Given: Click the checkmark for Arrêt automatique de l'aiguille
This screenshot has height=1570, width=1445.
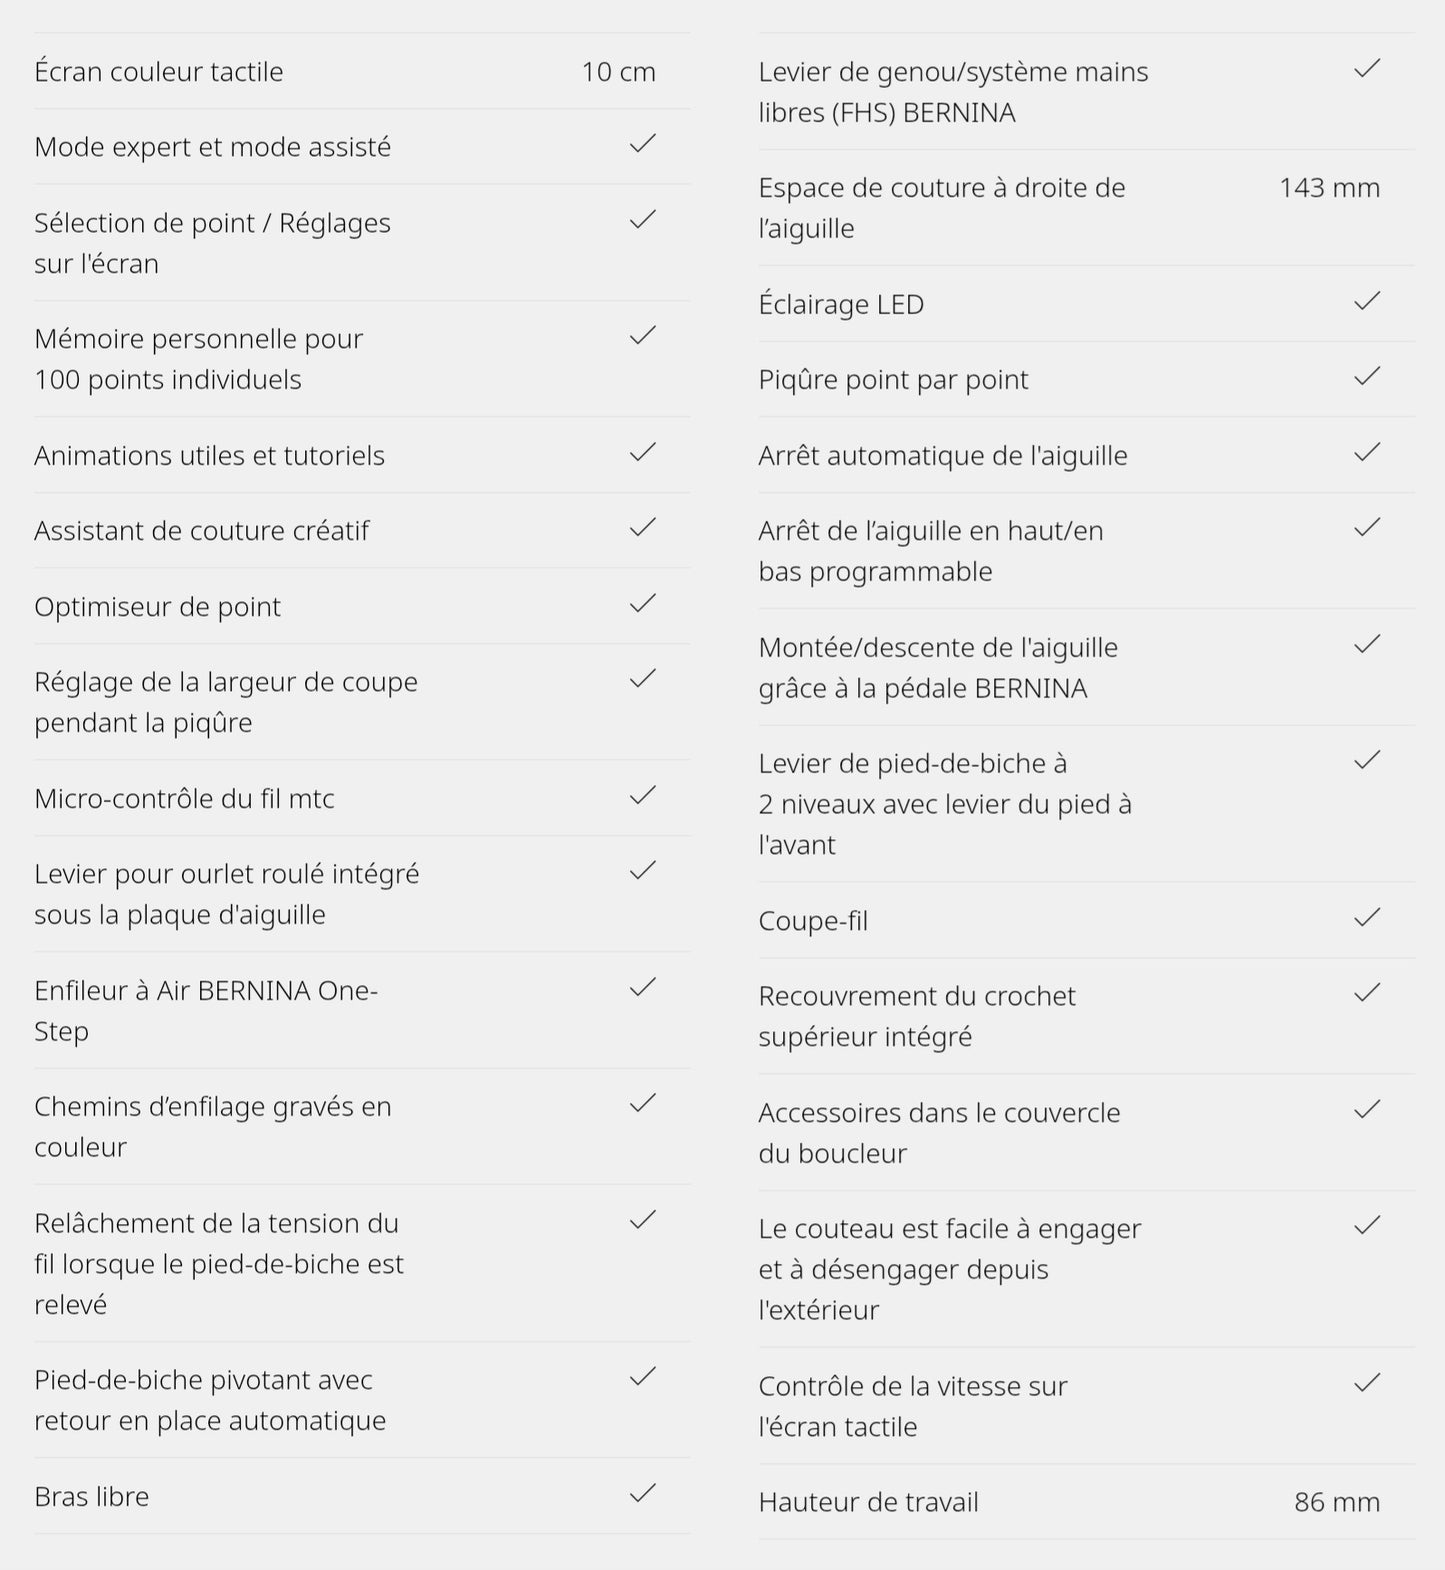Looking at the screenshot, I should (x=1366, y=452).
